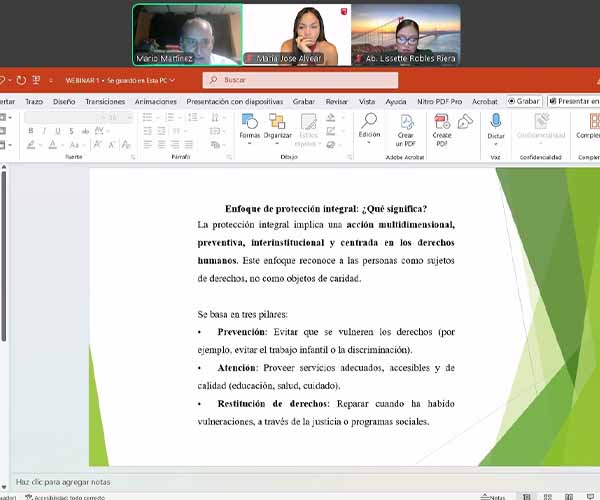The height and width of the screenshot is (500, 600).
Task: Open Presentación con diapositivas tab
Action: click(x=235, y=101)
